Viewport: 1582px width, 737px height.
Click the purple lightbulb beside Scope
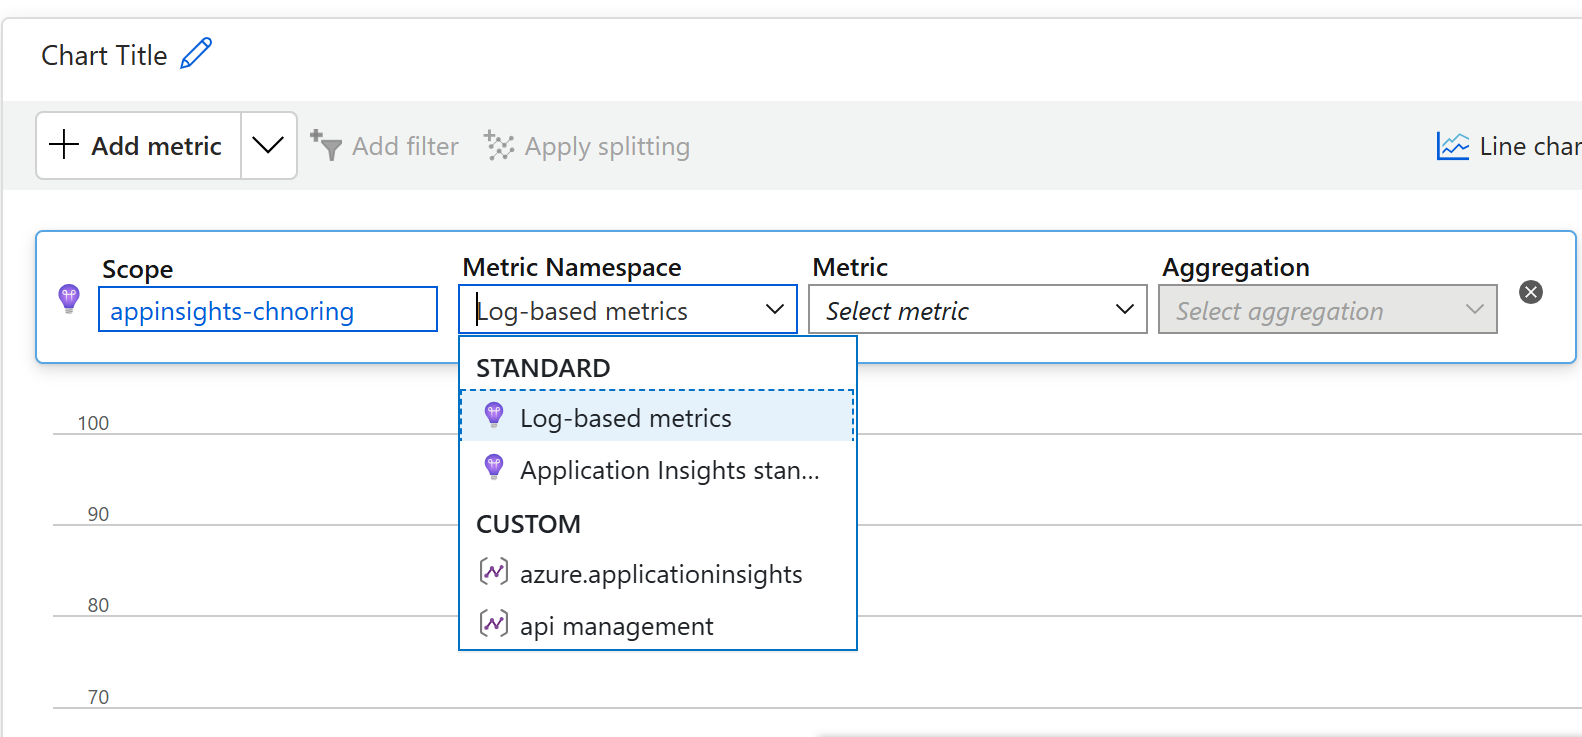(69, 298)
